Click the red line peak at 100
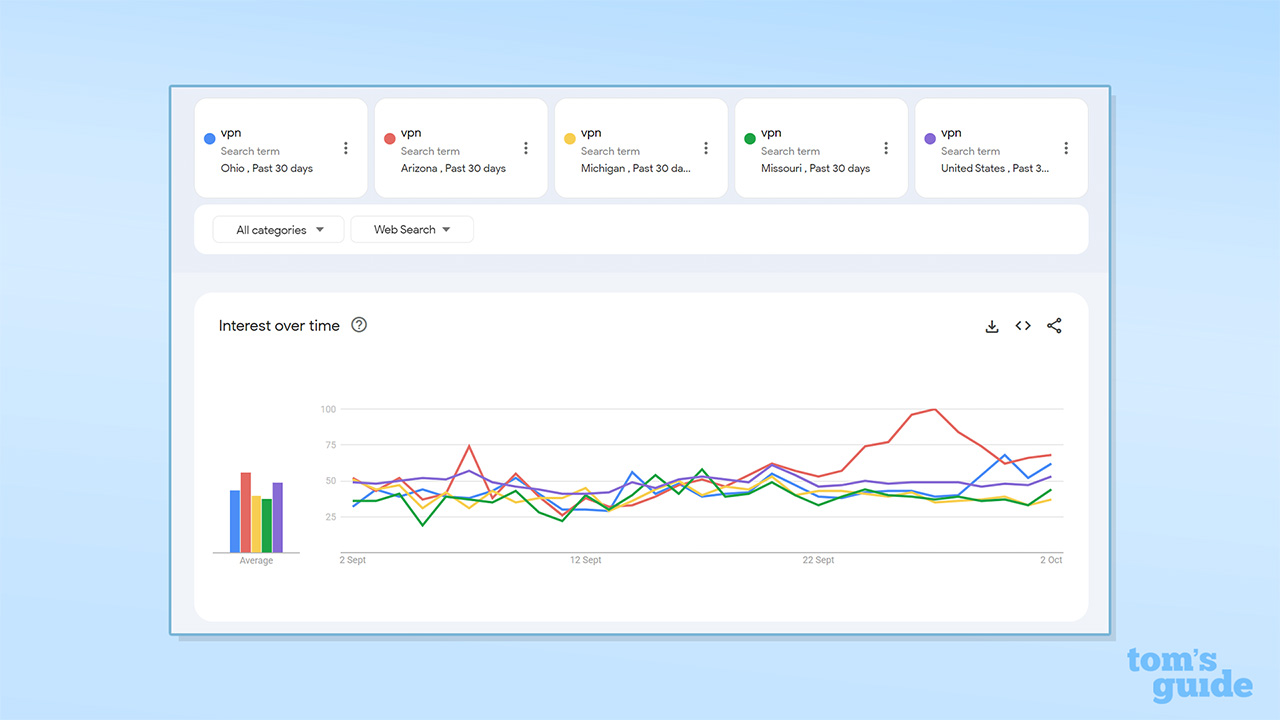The width and height of the screenshot is (1280, 720). point(934,409)
